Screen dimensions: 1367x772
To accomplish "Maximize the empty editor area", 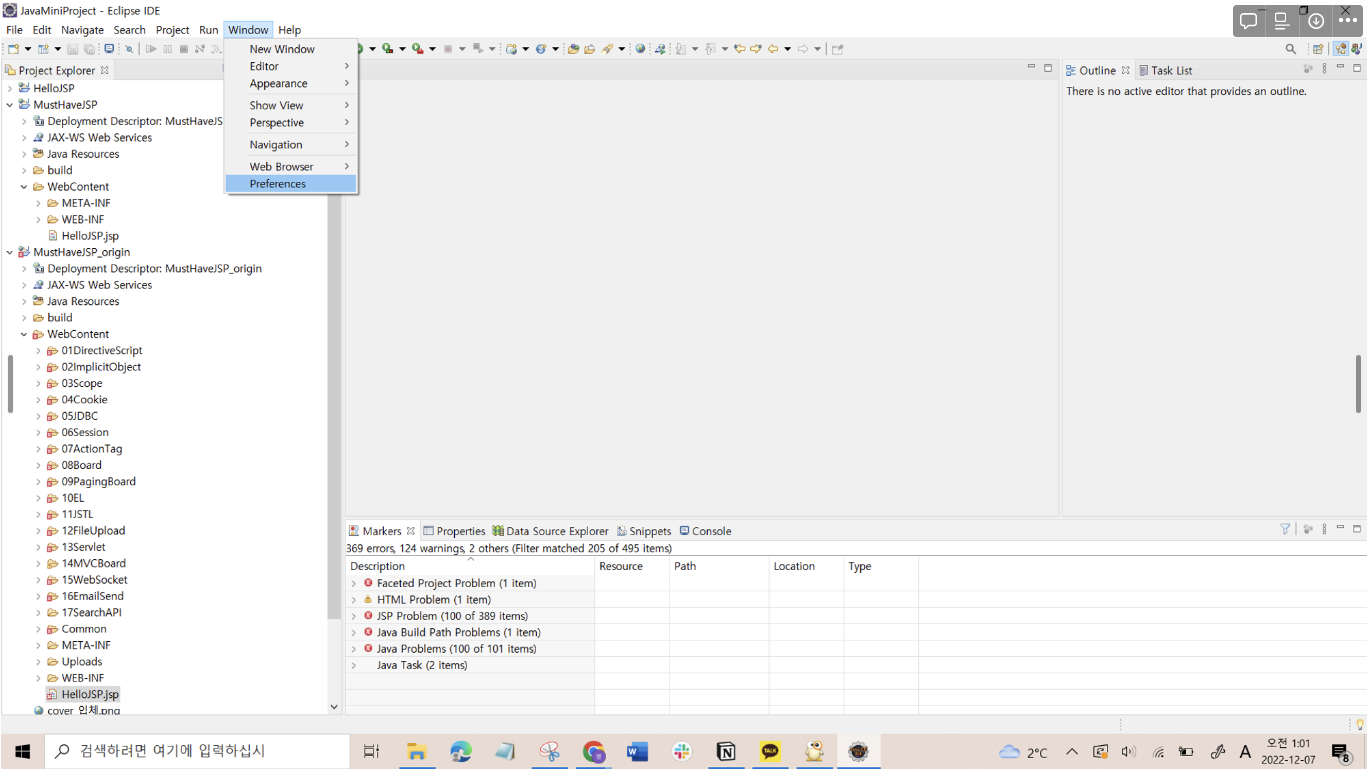I will pyautogui.click(x=1048, y=68).
